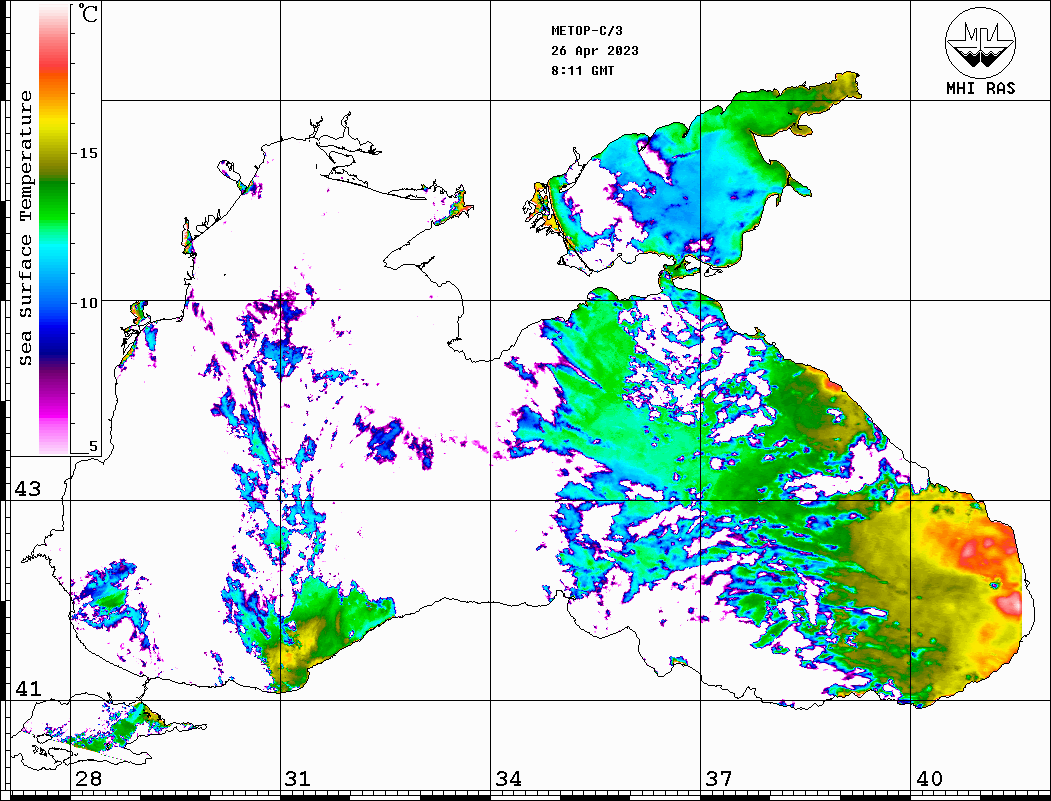The width and height of the screenshot is (1051, 801).
Task: Click latitude label '41'
Action: pyautogui.click(x=28, y=688)
